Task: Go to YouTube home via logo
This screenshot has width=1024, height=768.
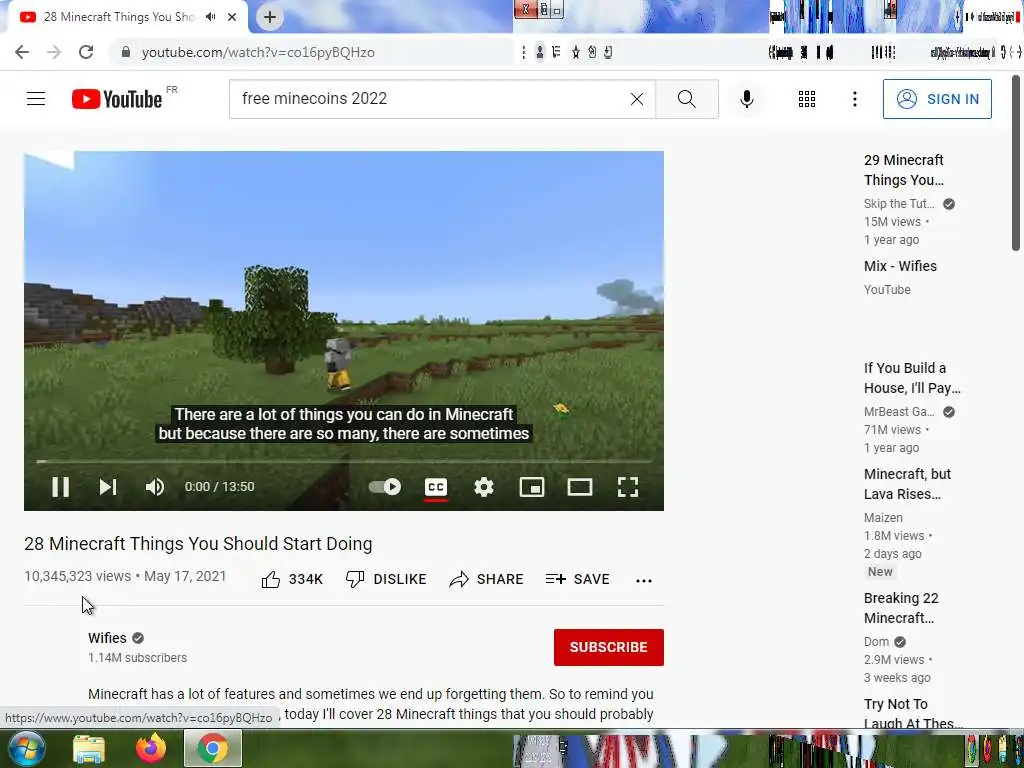Action: (x=117, y=99)
